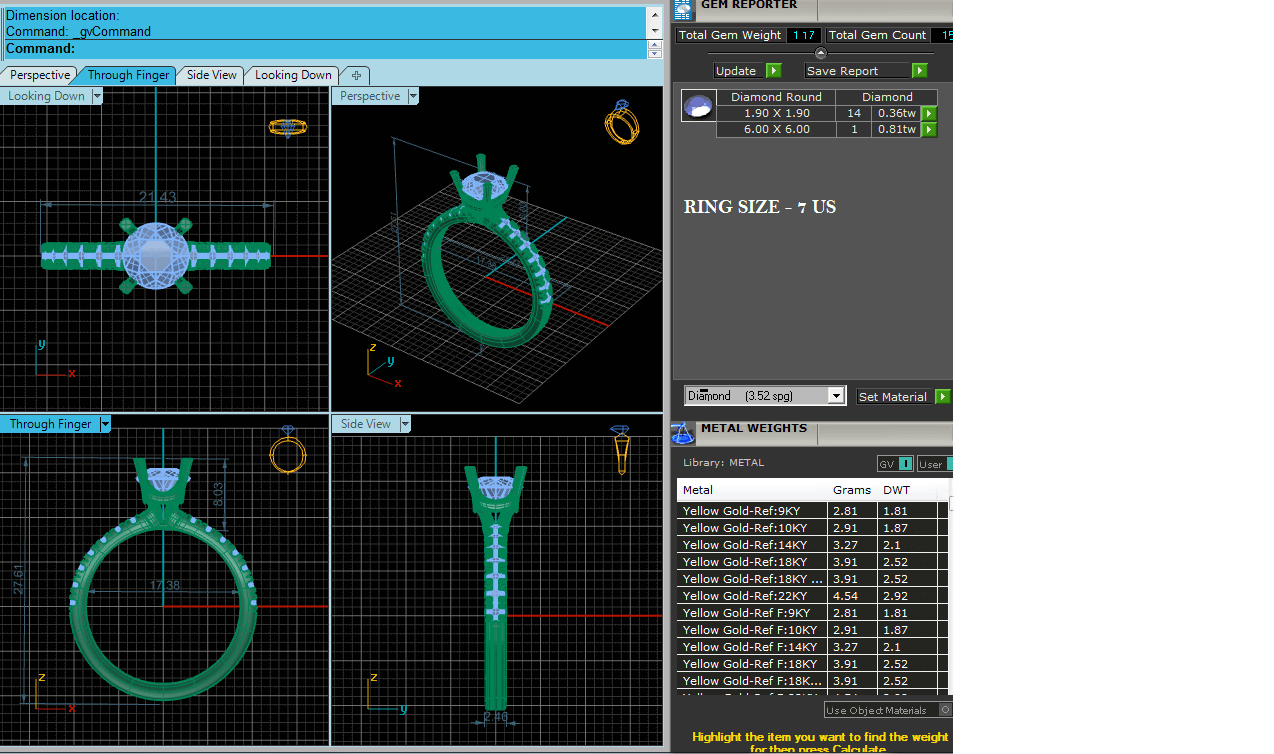Click the collapse handle under Total Gem Weight

click(x=821, y=54)
